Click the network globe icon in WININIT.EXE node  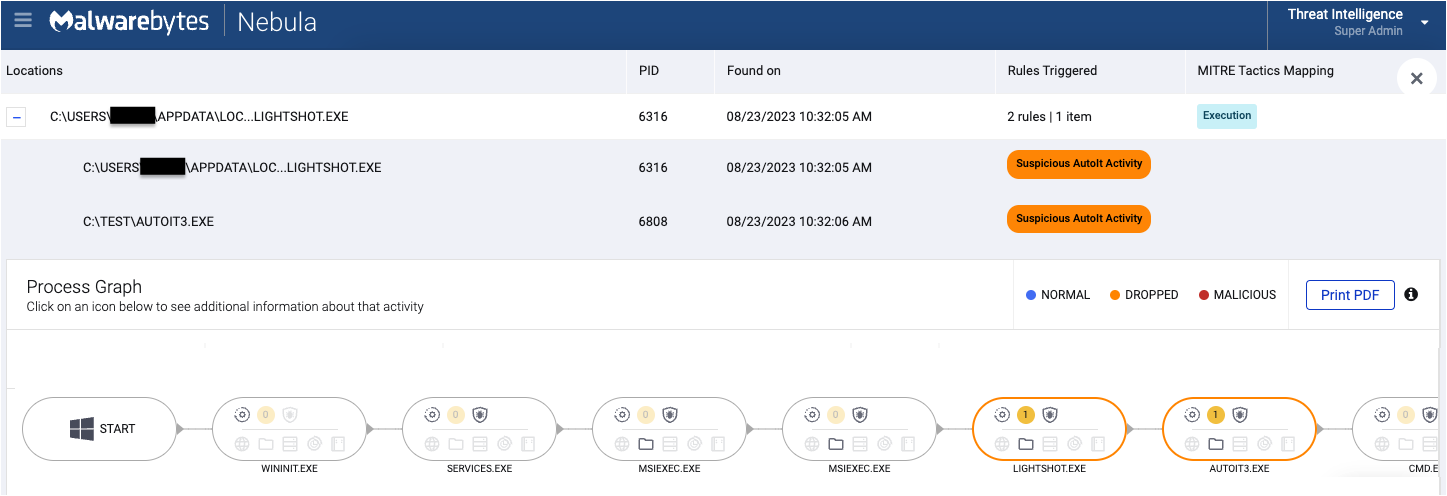pos(241,444)
